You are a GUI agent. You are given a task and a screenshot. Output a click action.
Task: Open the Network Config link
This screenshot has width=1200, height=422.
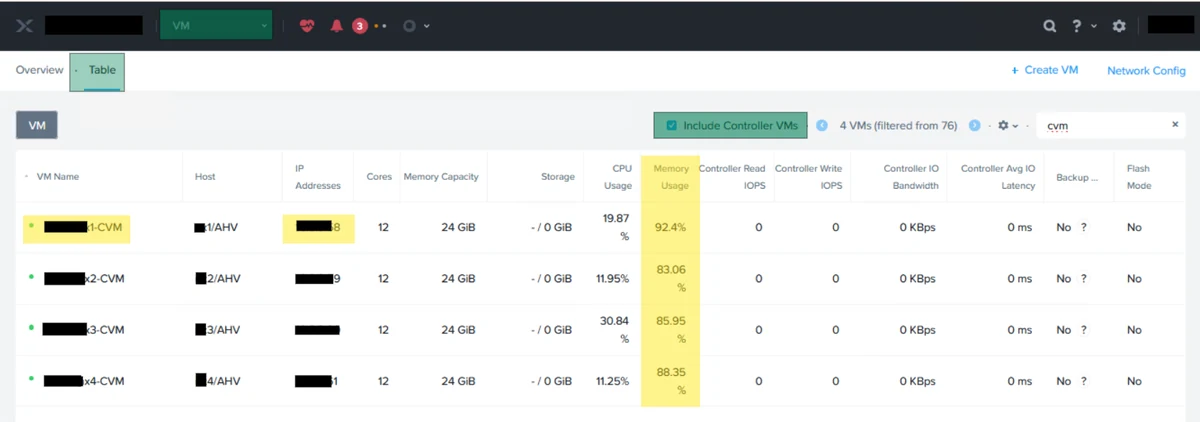(1146, 71)
